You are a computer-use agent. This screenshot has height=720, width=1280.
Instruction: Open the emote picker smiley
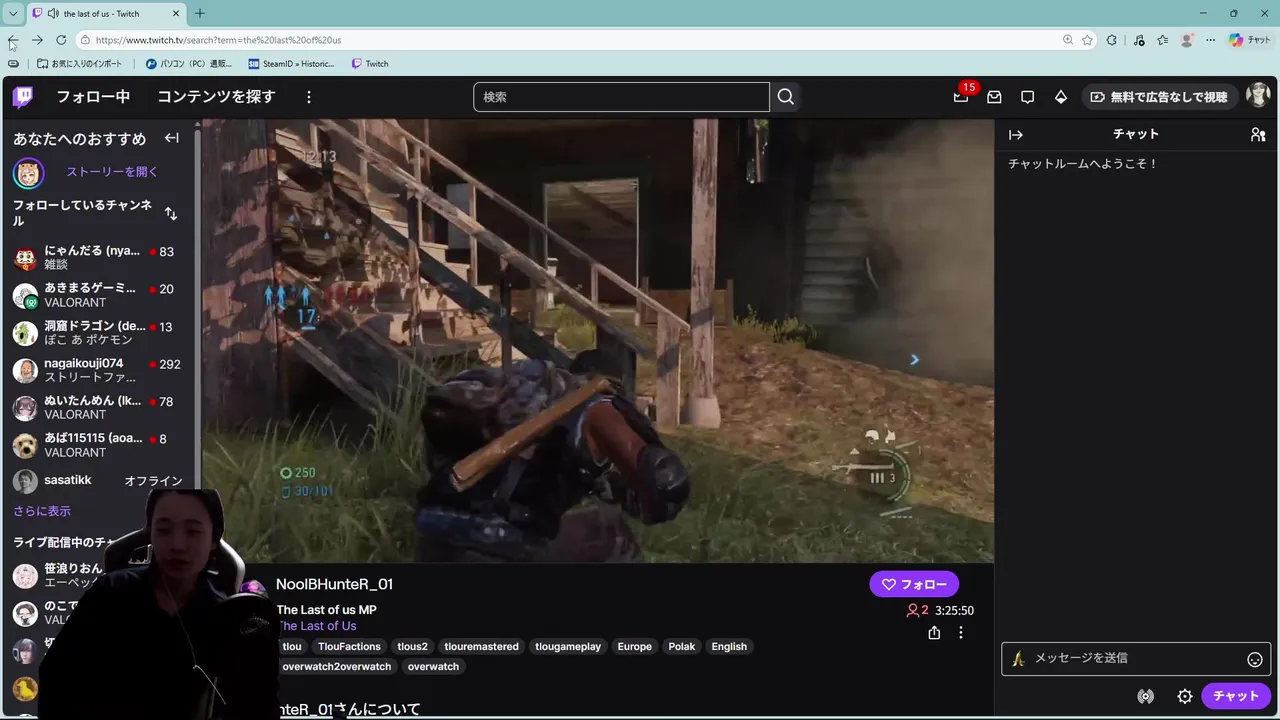1255,659
